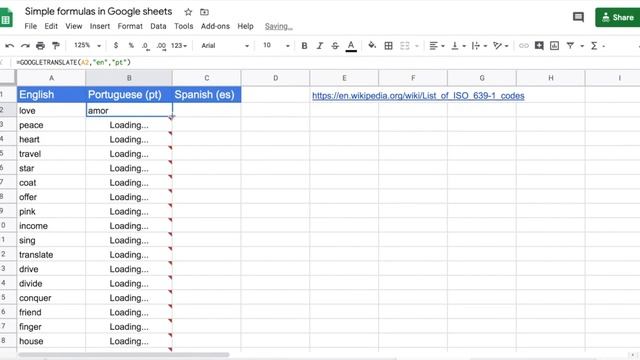The height and width of the screenshot is (360, 640).
Task: Select column E header
Action: tap(344, 78)
